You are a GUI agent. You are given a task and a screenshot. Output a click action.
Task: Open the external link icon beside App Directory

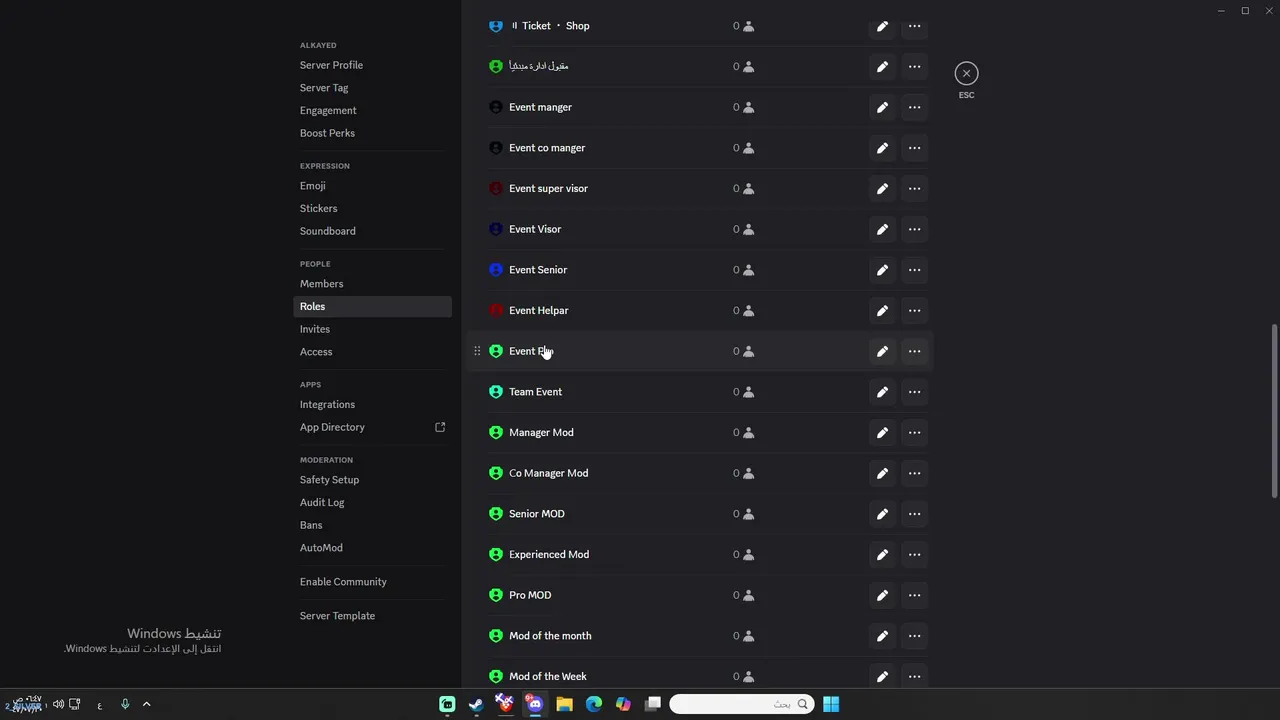click(440, 427)
